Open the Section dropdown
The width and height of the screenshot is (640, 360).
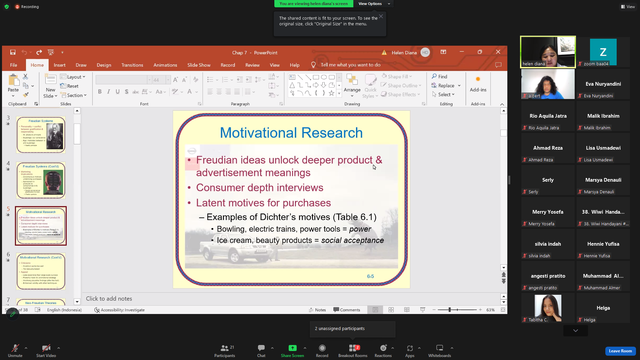[74, 95]
